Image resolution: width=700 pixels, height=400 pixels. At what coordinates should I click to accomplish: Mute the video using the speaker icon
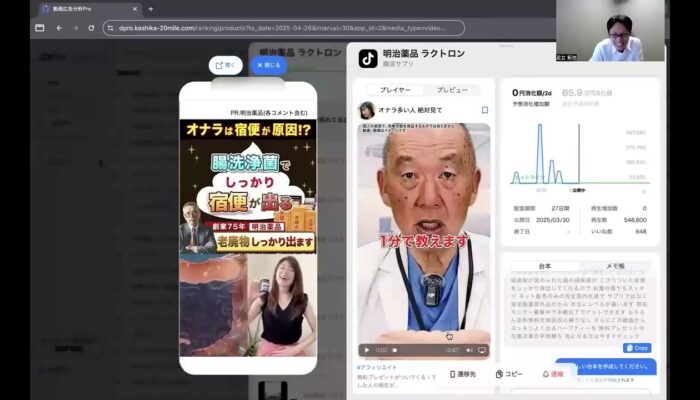(469, 350)
